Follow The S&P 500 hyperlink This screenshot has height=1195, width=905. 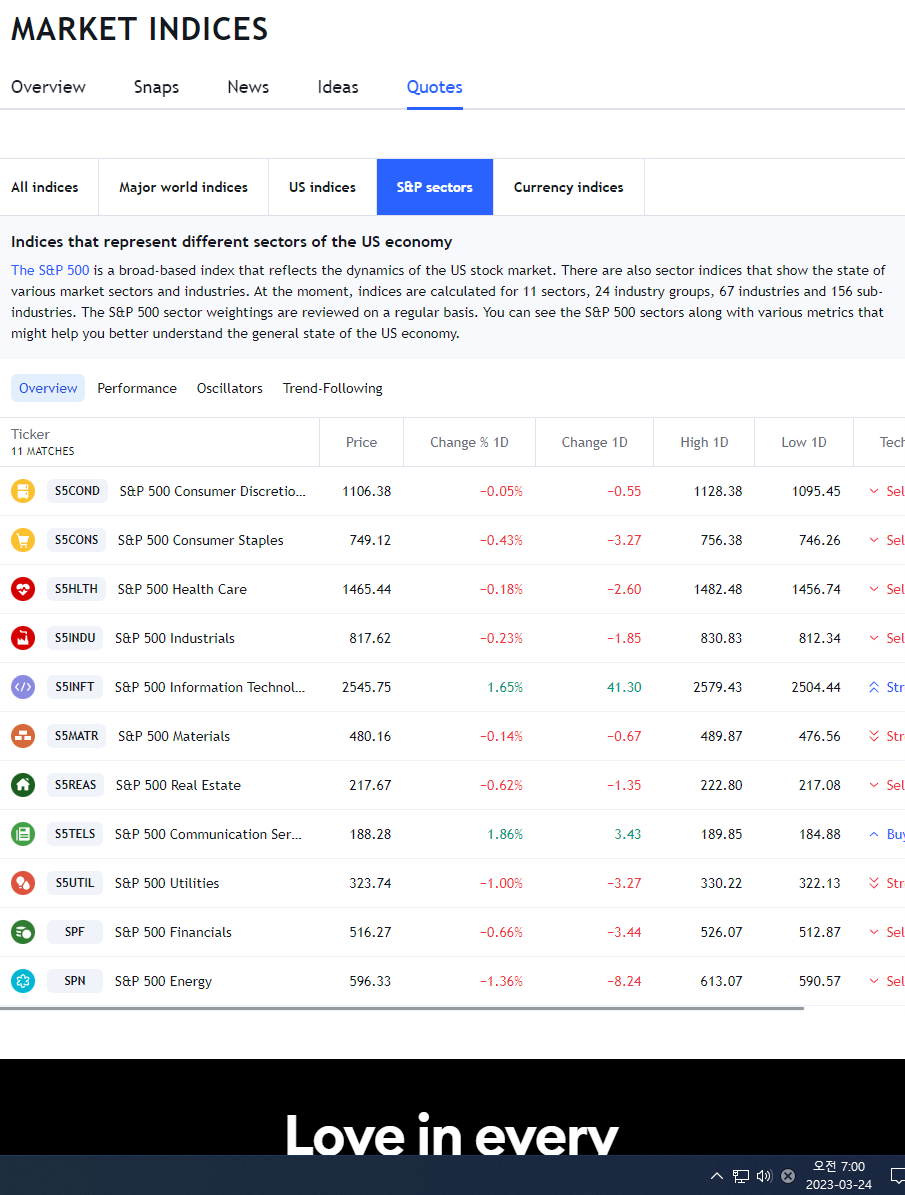coord(50,270)
